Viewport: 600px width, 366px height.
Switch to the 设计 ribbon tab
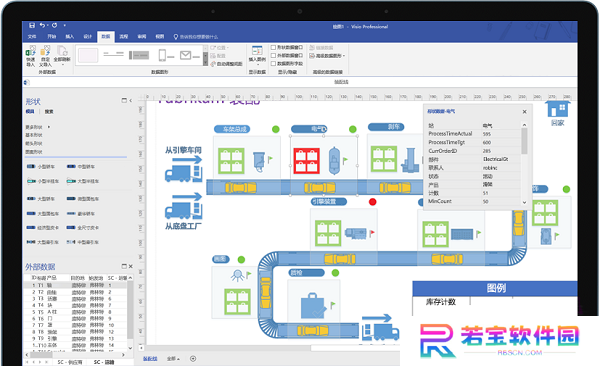coord(88,37)
